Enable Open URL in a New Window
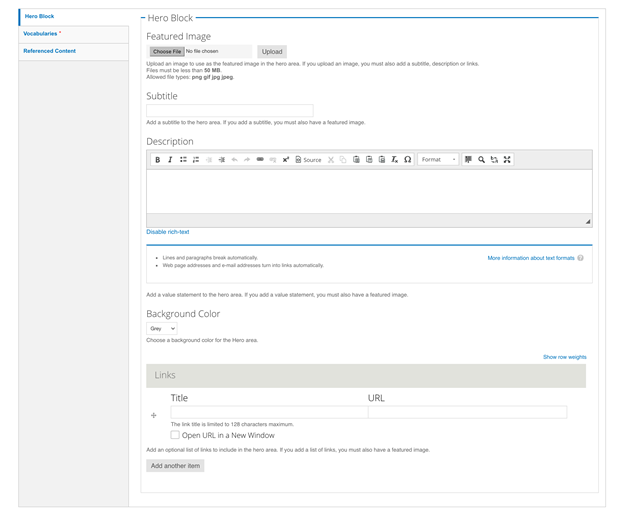Viewport: 624px width, 508px height. pos(175,435)
